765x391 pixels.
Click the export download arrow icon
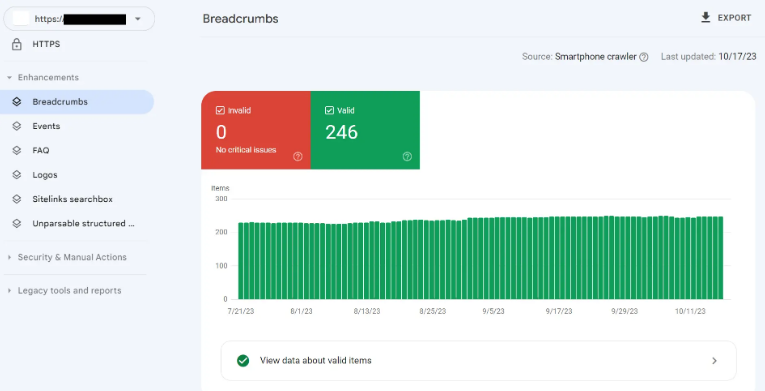click(x=705, y=18)
